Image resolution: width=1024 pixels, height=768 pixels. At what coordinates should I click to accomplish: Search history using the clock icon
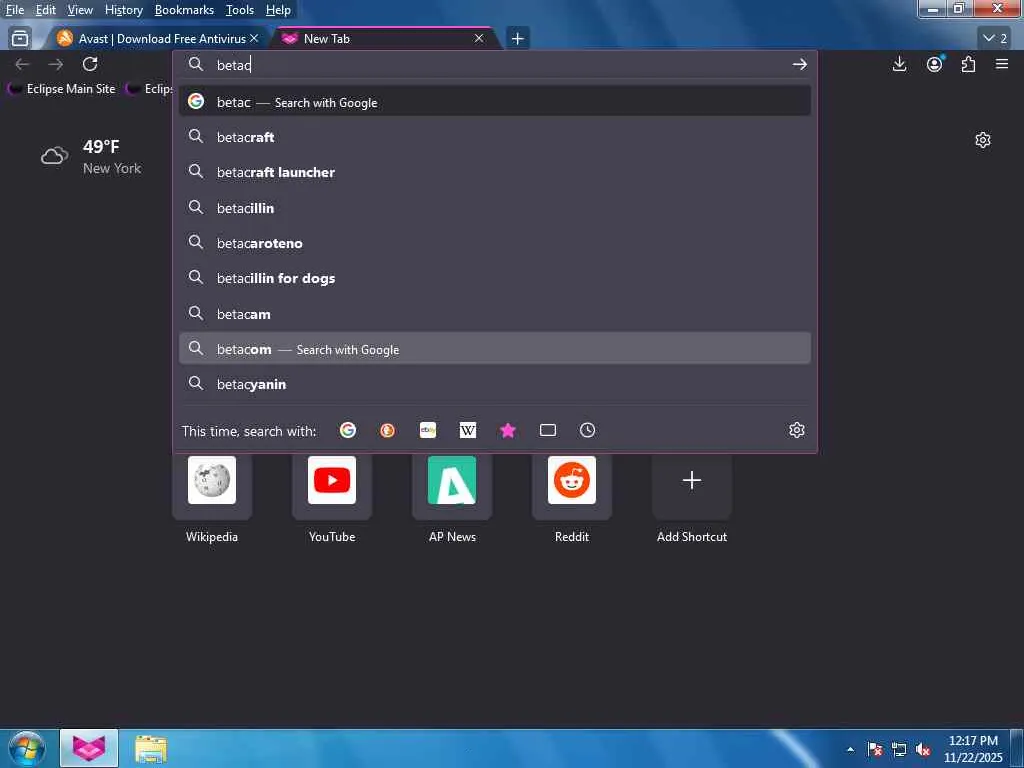[587, 430]
